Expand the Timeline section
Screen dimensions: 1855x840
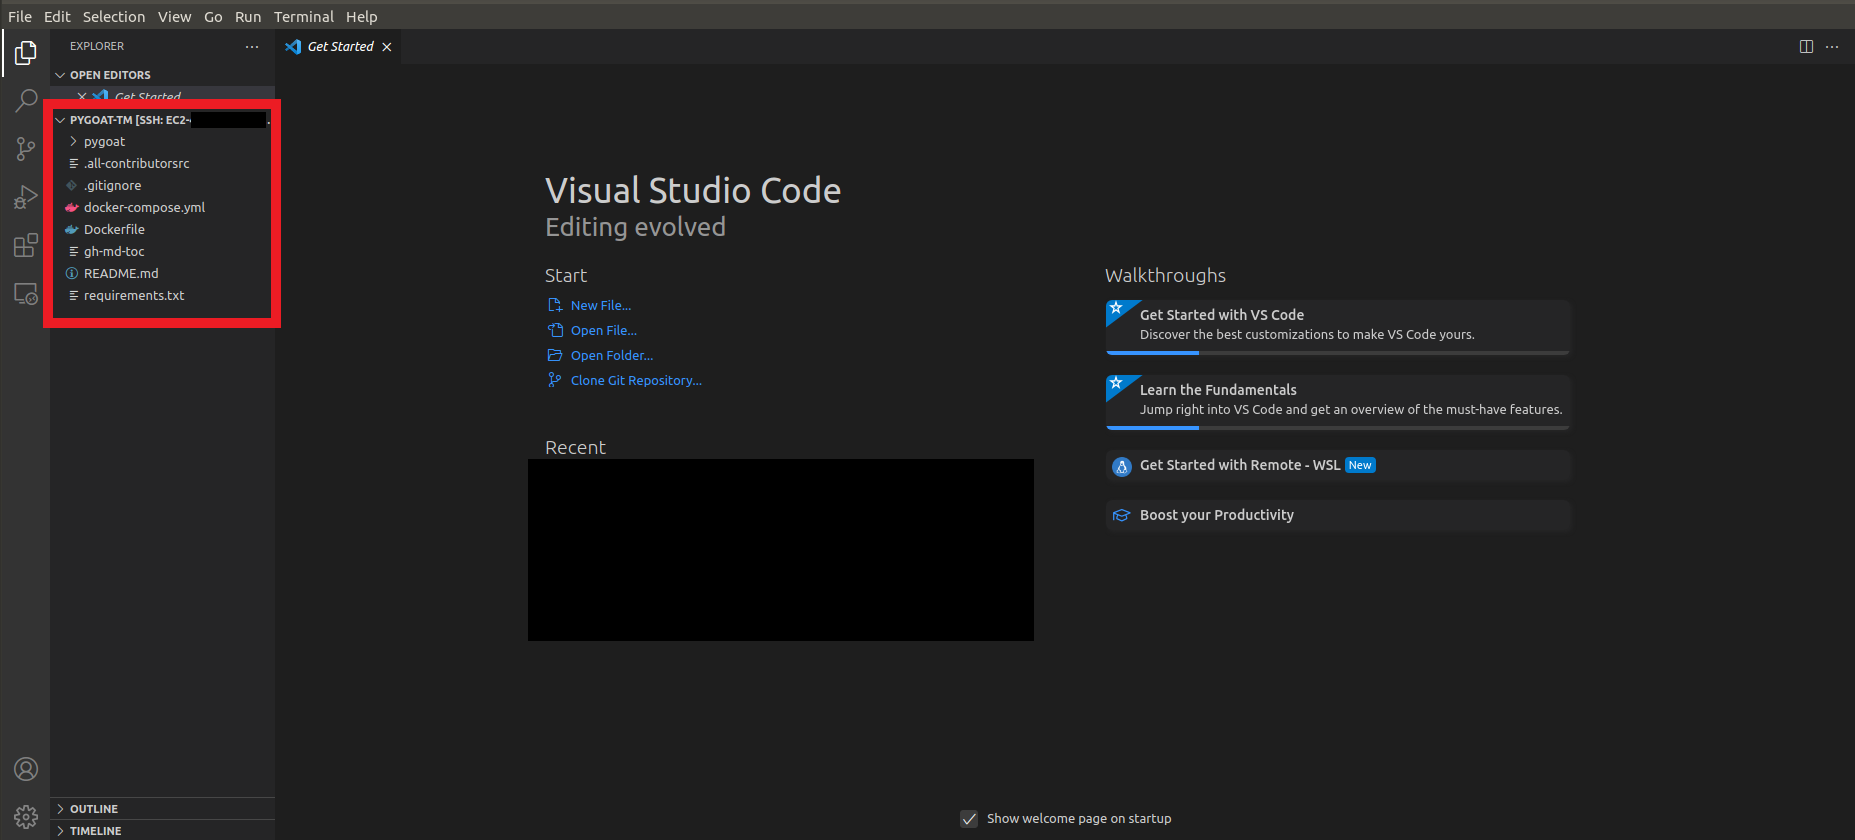tap(60, 831)
